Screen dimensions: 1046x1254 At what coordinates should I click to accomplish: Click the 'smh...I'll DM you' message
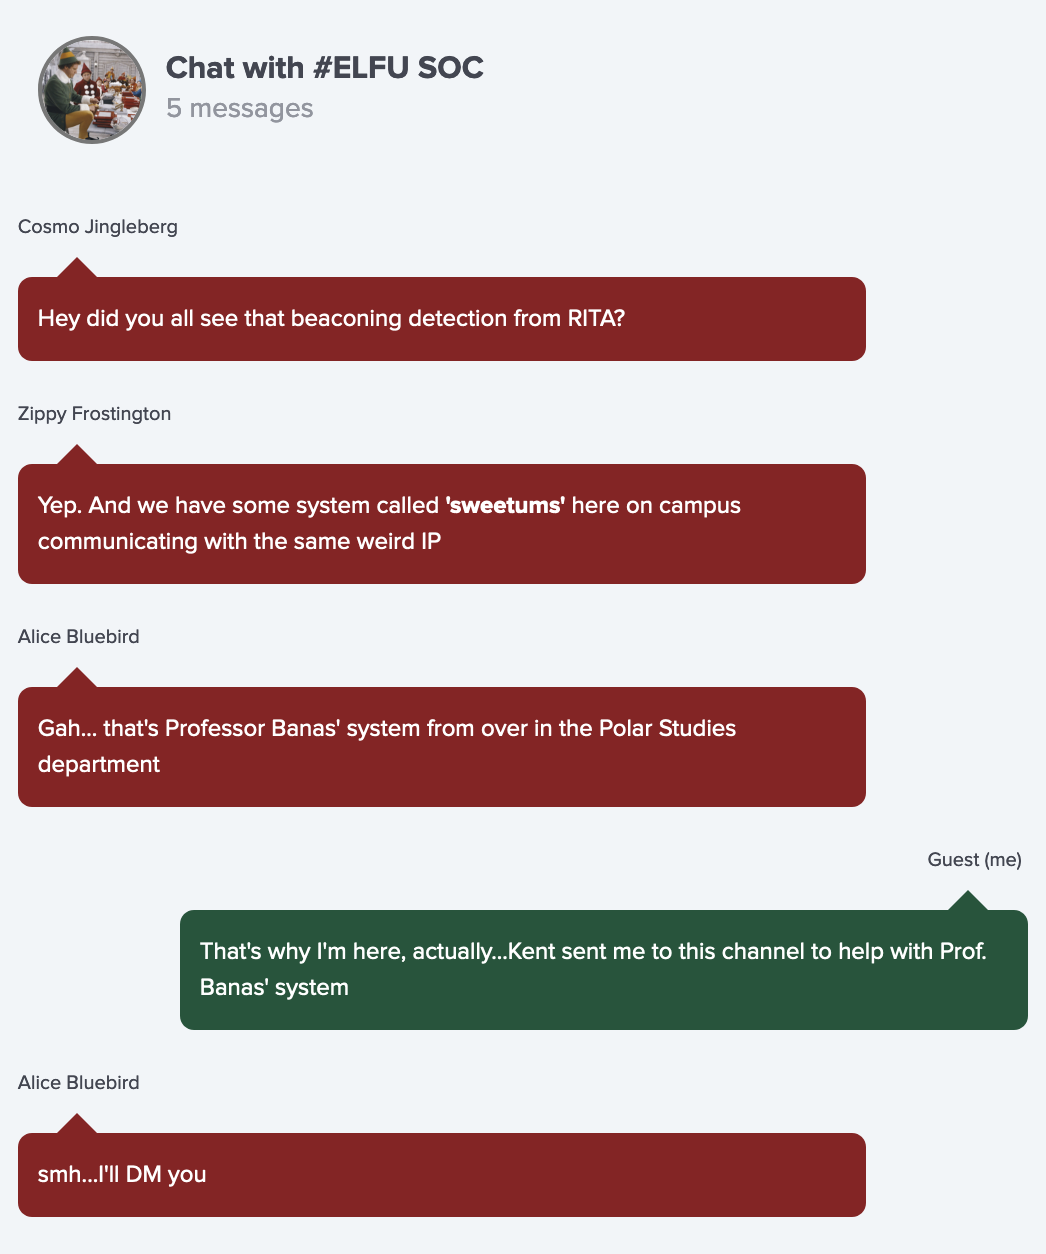click(x=442, y=1175)
